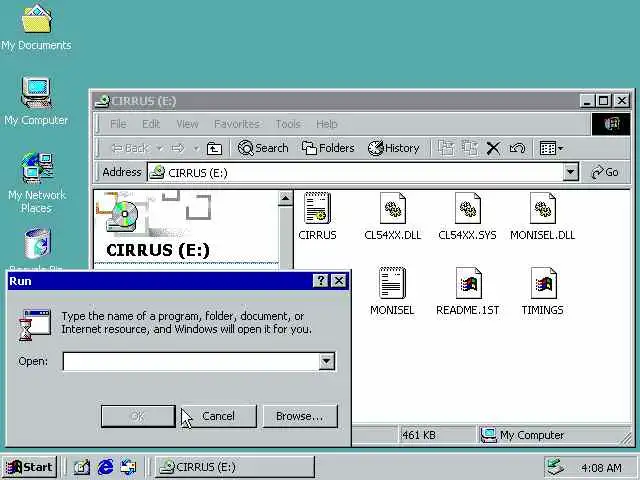Viewport: 640px width, 480px height.
Task: Click the CIRRUS (E:) taskbar button
Action: (x=235, y=467)
